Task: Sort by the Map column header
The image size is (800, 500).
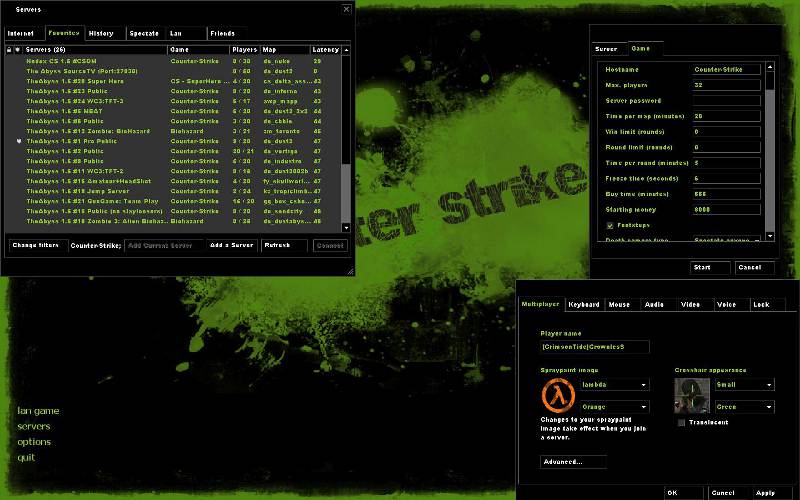Action: pyautogui.click(x=285, y=50)
